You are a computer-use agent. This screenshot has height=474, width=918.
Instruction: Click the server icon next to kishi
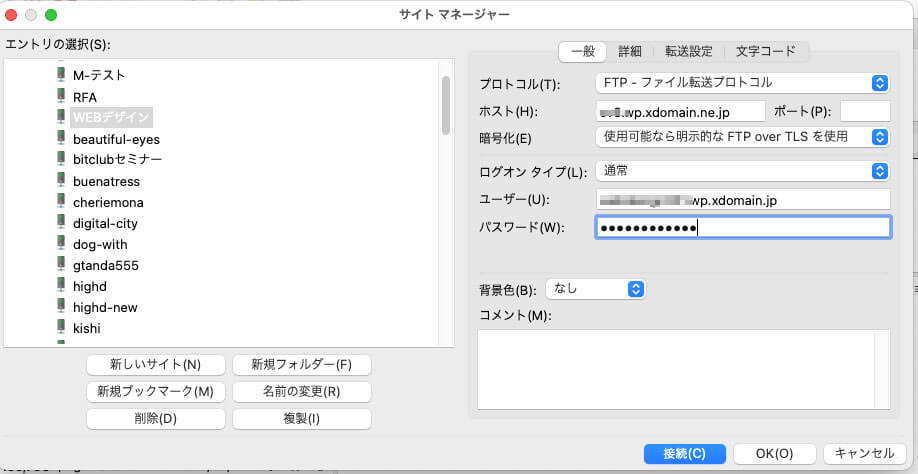coord(61,328)
